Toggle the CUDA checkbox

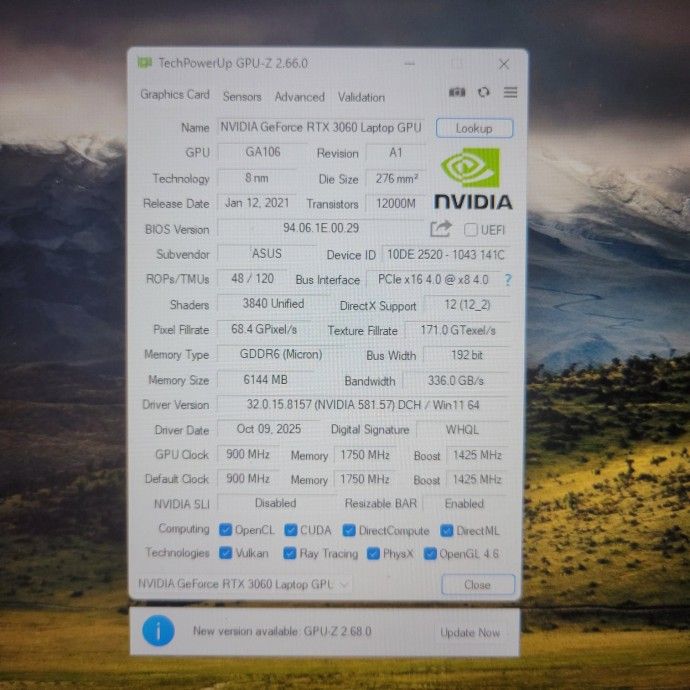pyautogui.click(x=290, y=530)
